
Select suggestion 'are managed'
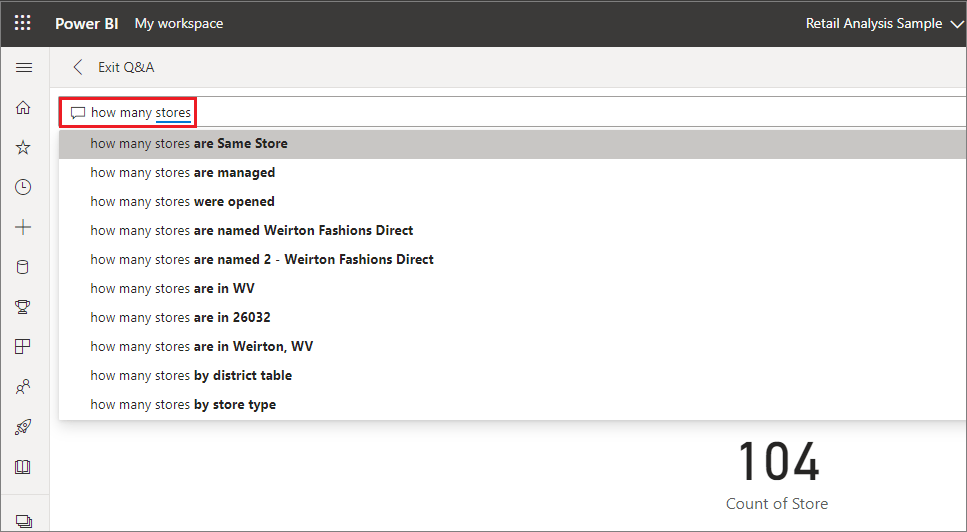(x=513, y=173)
